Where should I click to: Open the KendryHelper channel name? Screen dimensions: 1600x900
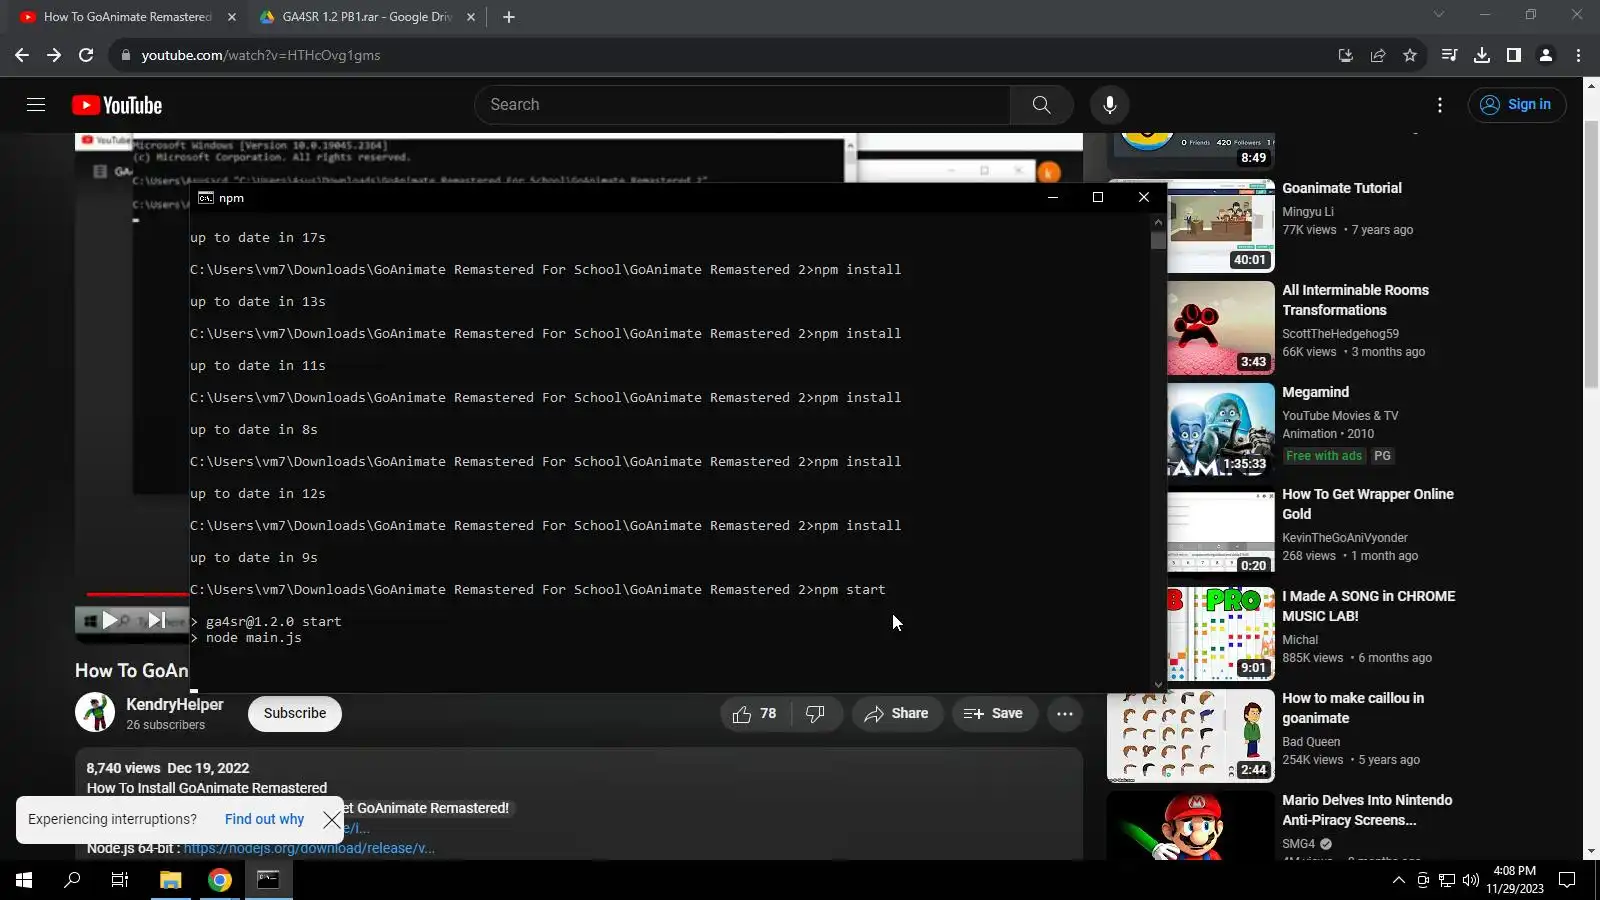[175, 705]
